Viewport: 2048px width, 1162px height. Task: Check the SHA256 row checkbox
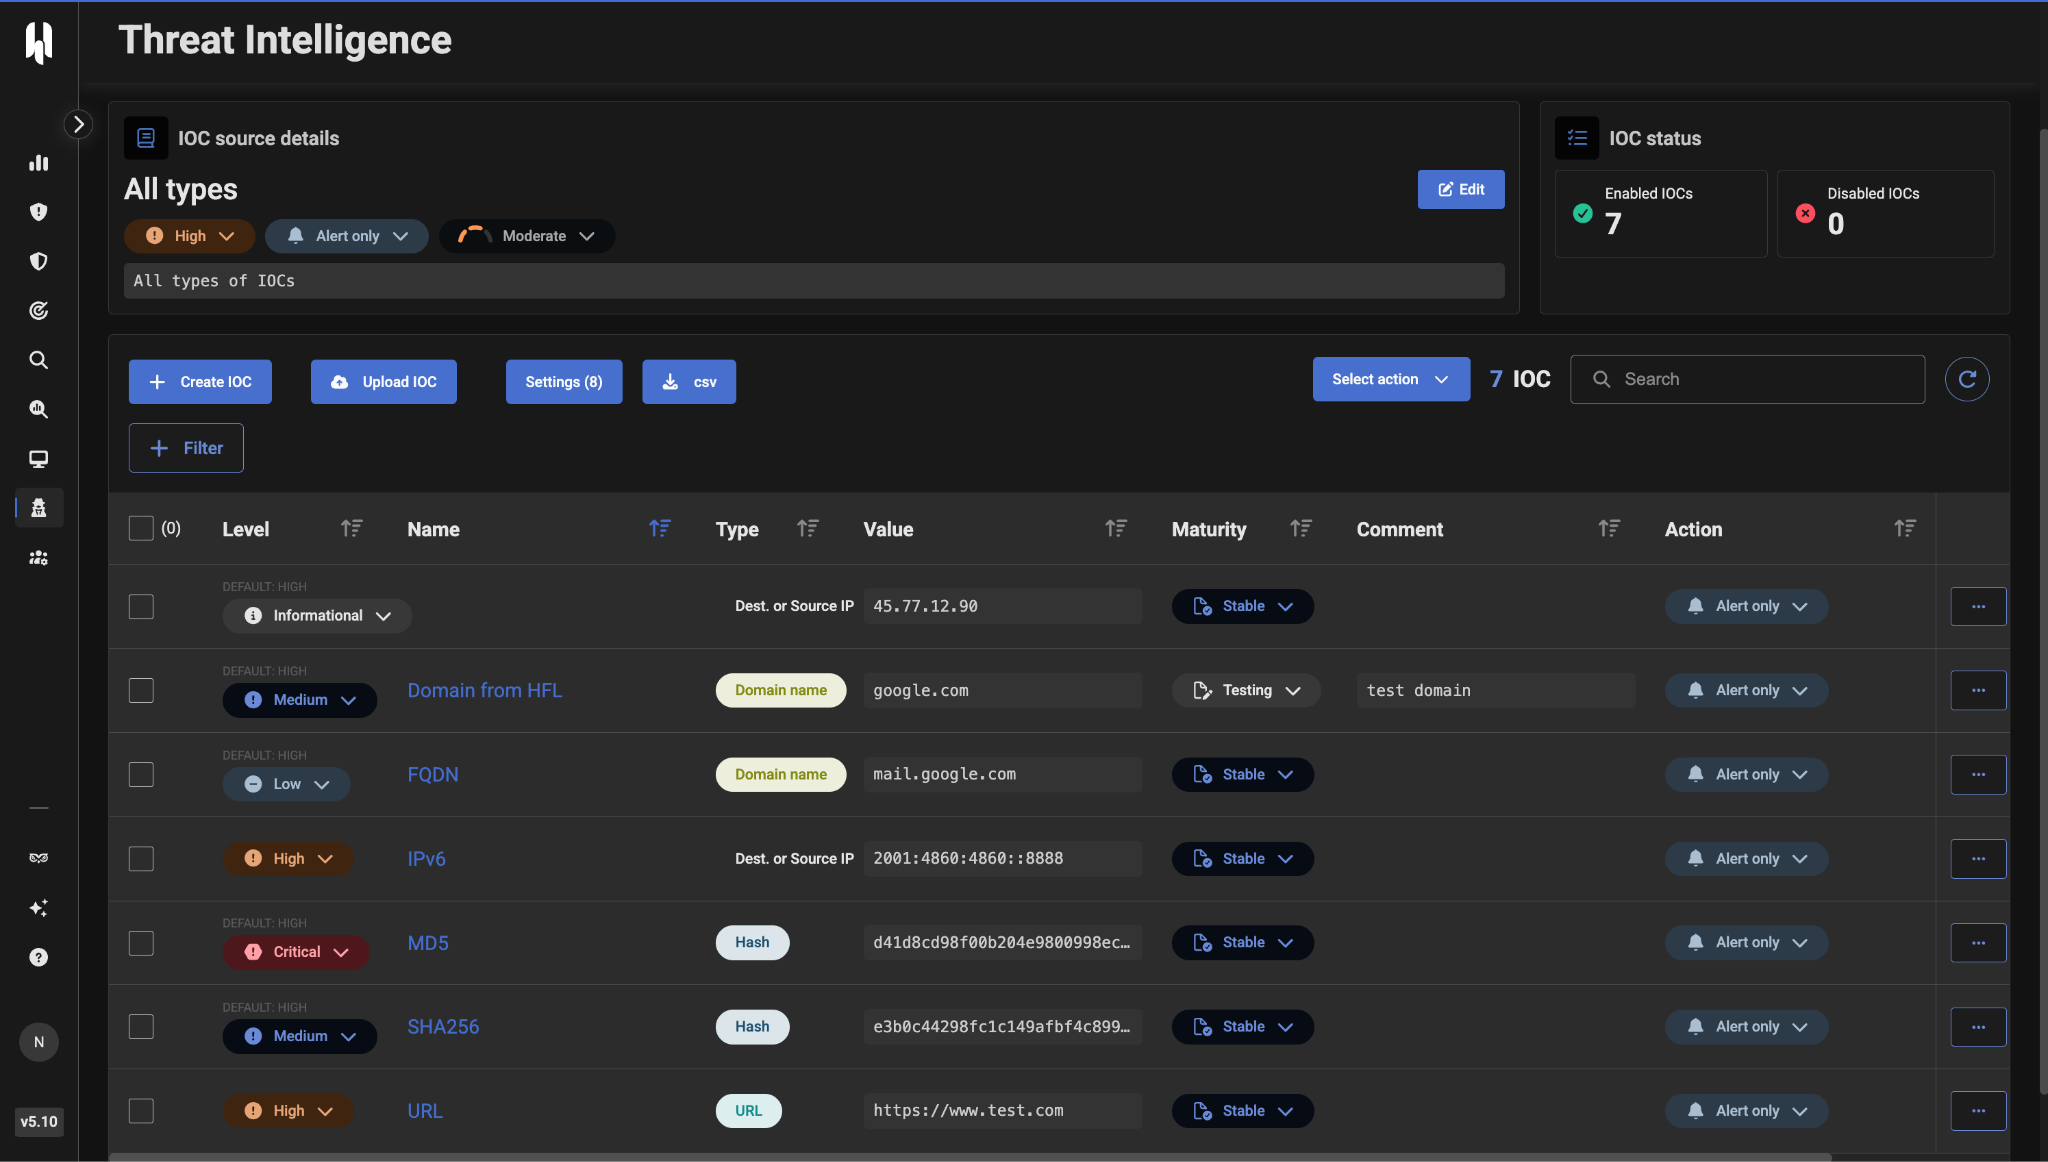pyautogui.click(x=141, y=1026)
